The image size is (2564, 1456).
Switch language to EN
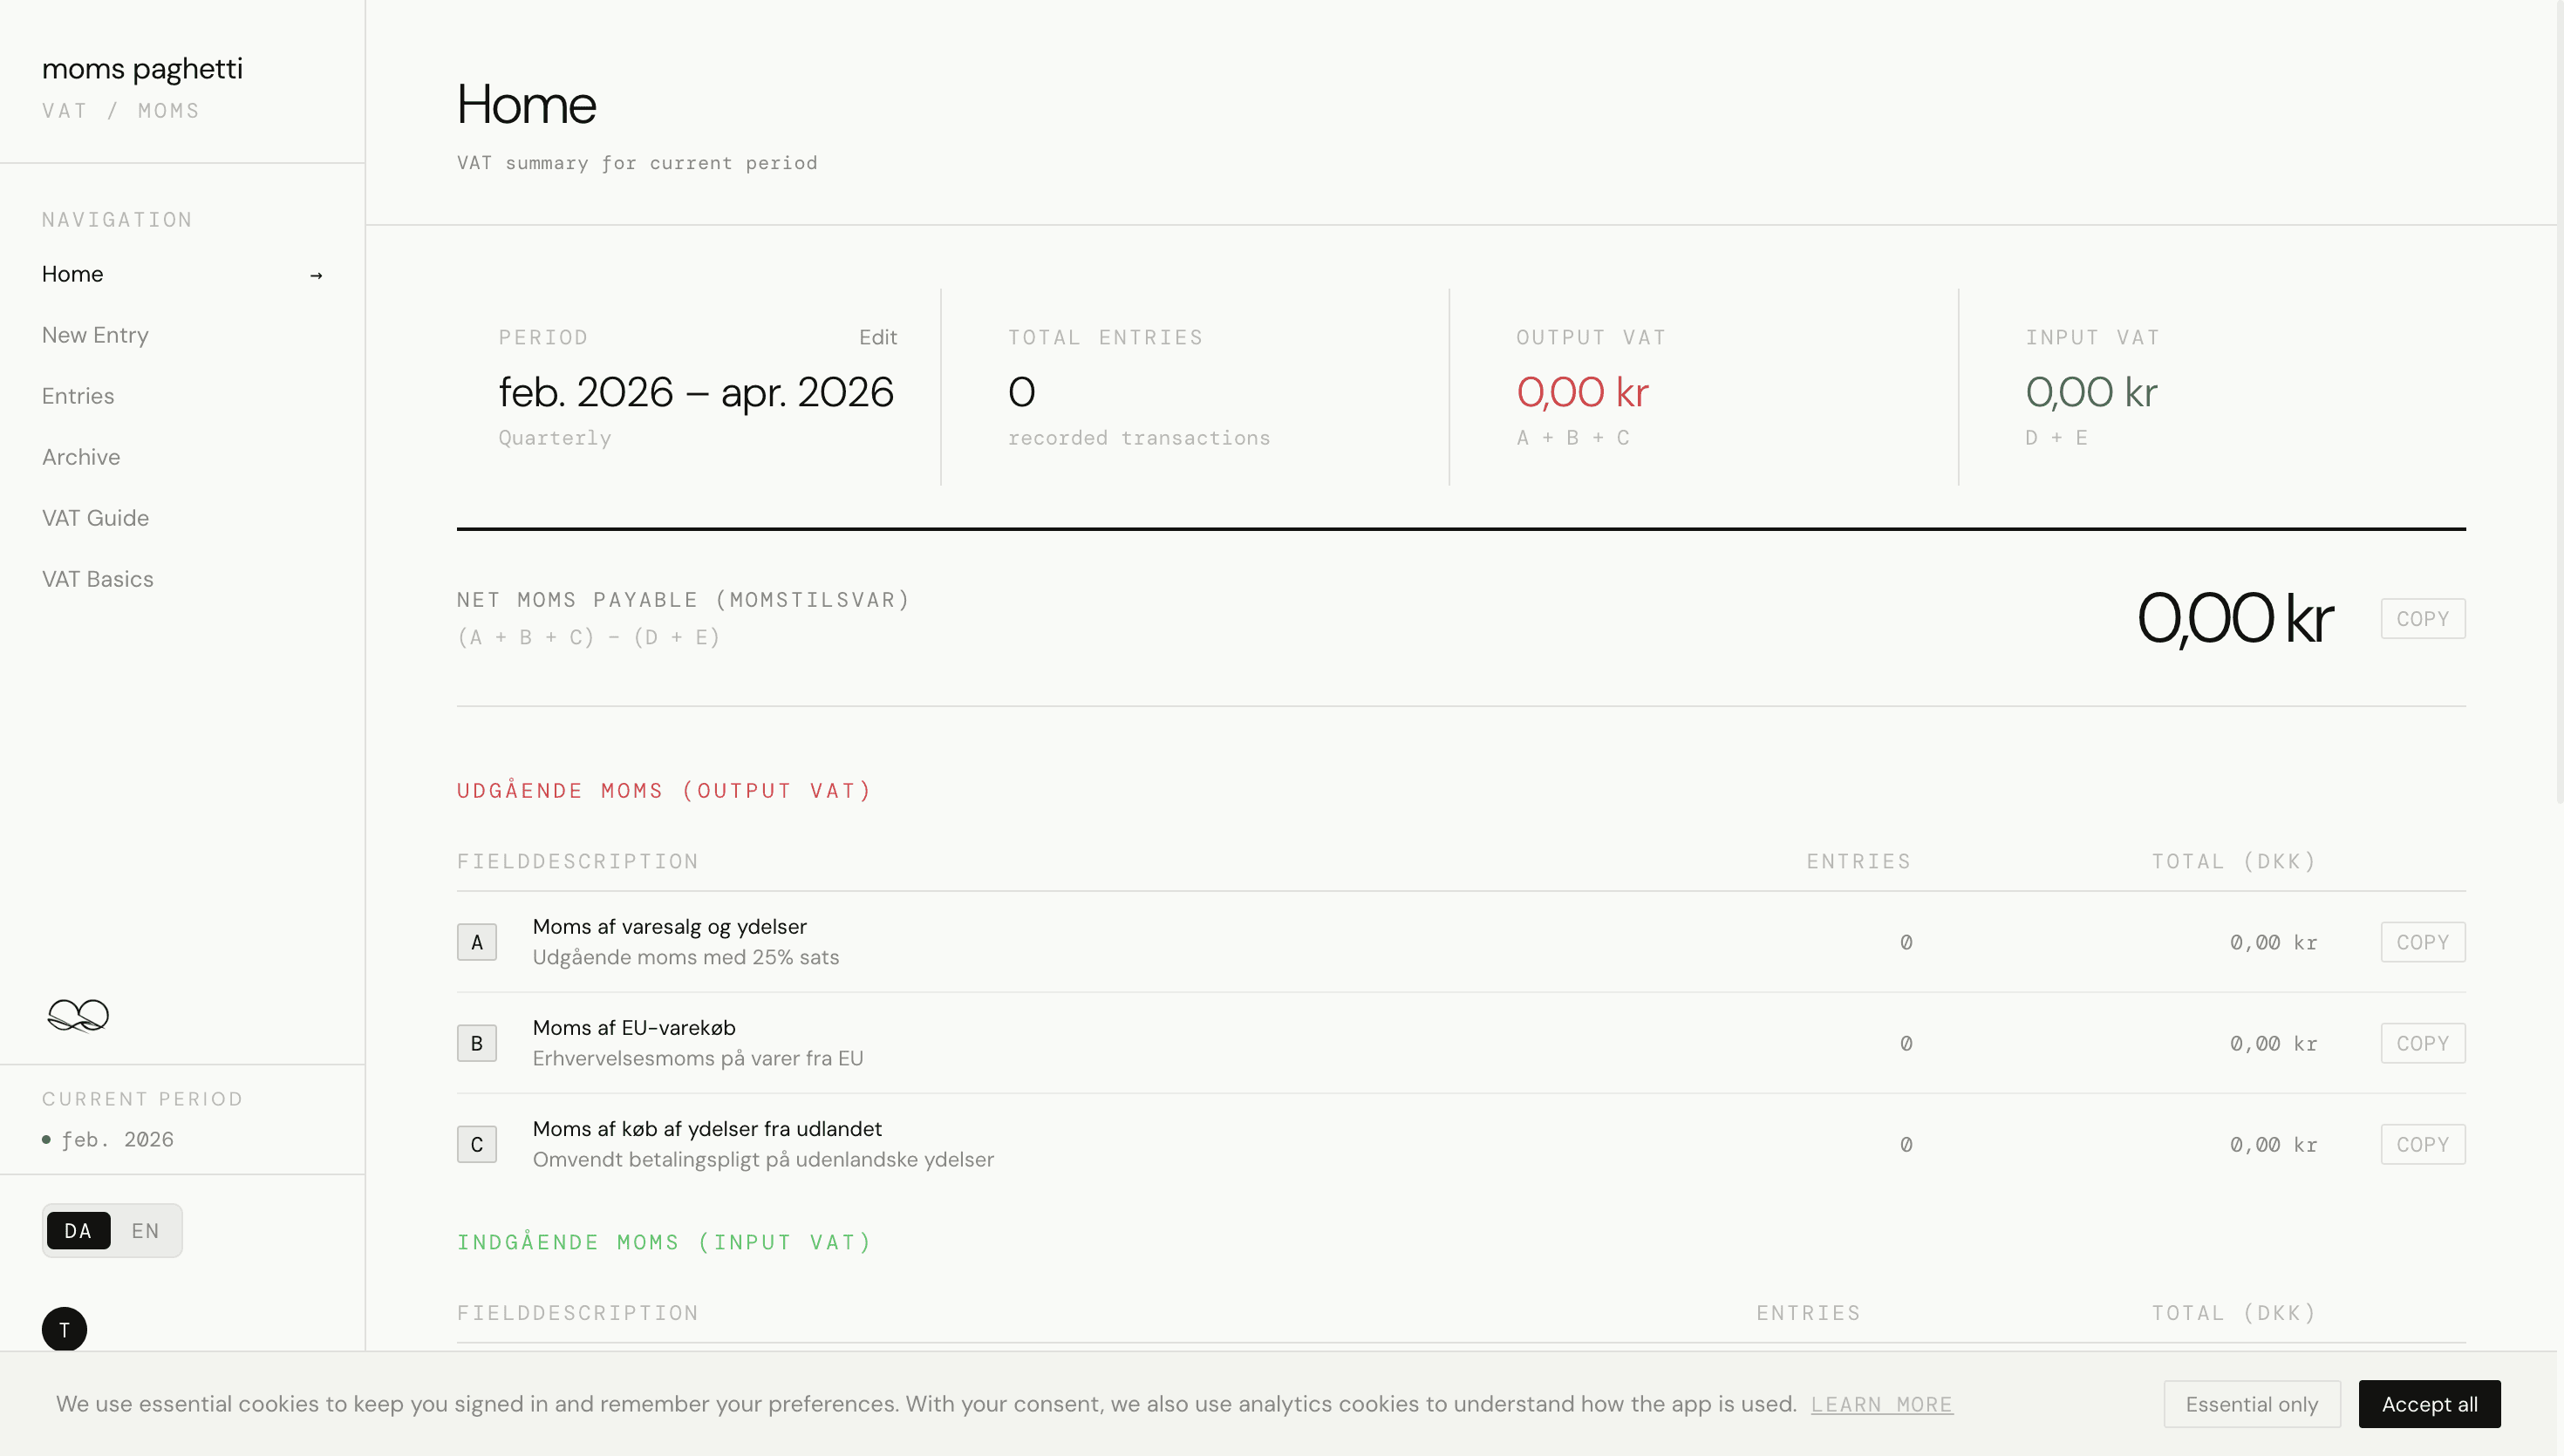(145, 1231)
